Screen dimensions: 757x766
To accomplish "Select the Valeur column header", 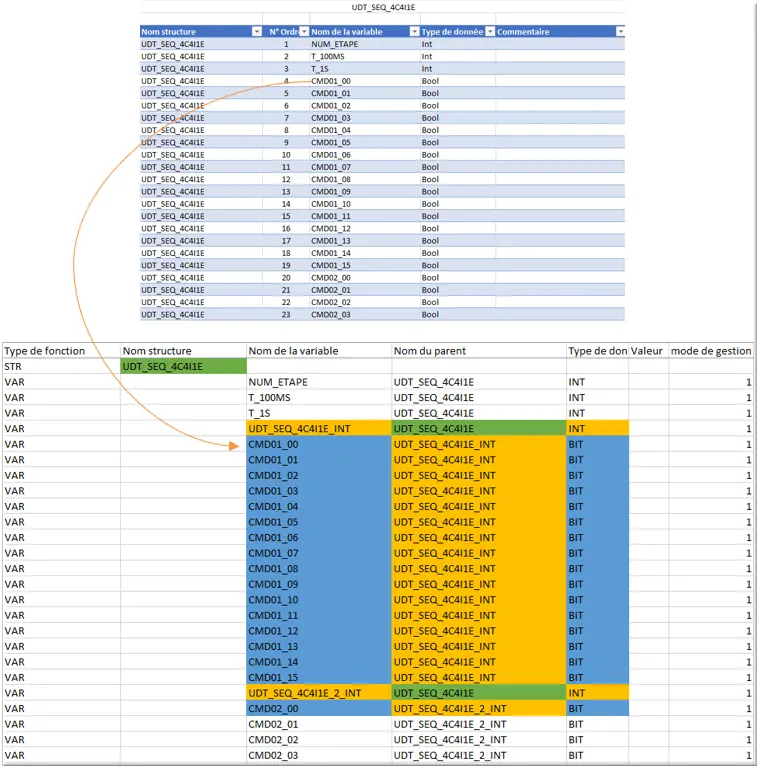I will tap(647, 351).
